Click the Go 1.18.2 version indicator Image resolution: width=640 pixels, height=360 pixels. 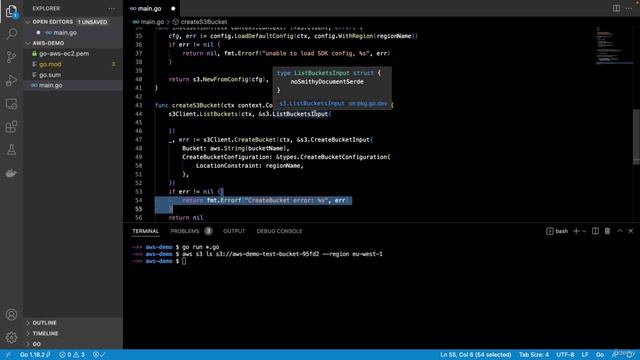pyautogui.click(x=35, y=355)
